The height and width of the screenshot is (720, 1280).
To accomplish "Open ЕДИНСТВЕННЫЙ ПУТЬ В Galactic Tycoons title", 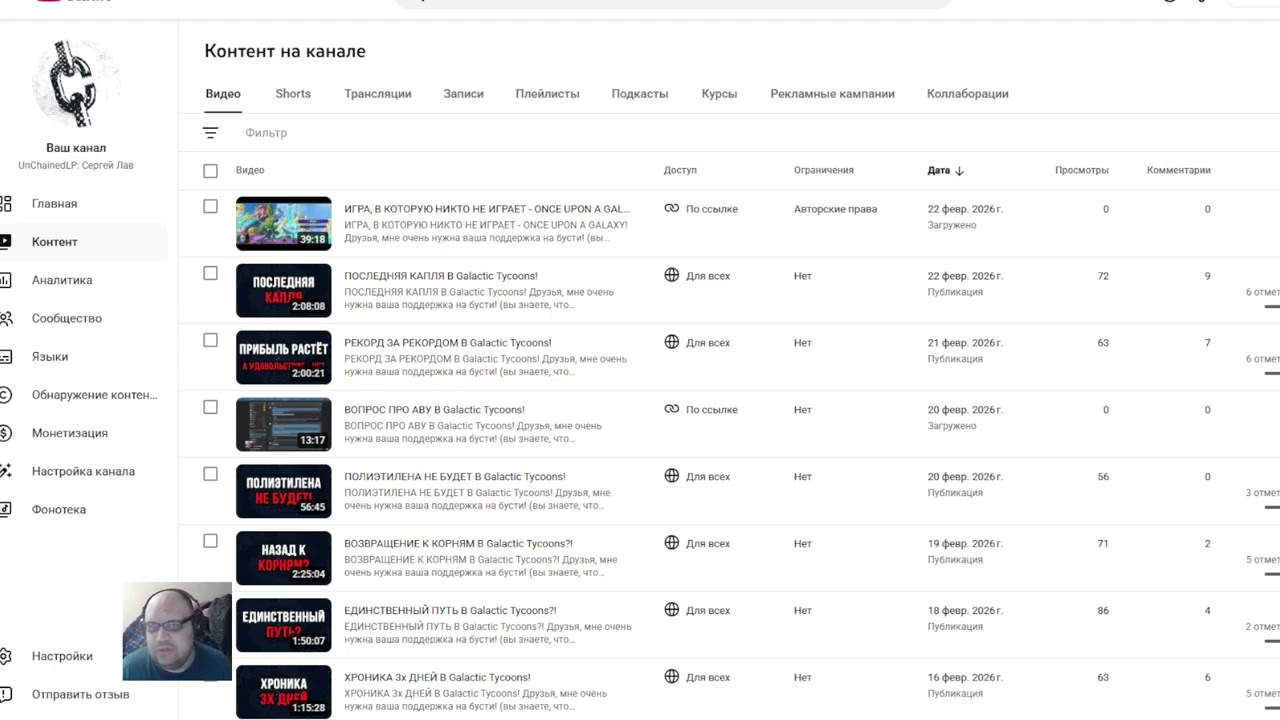I will 450,611.
